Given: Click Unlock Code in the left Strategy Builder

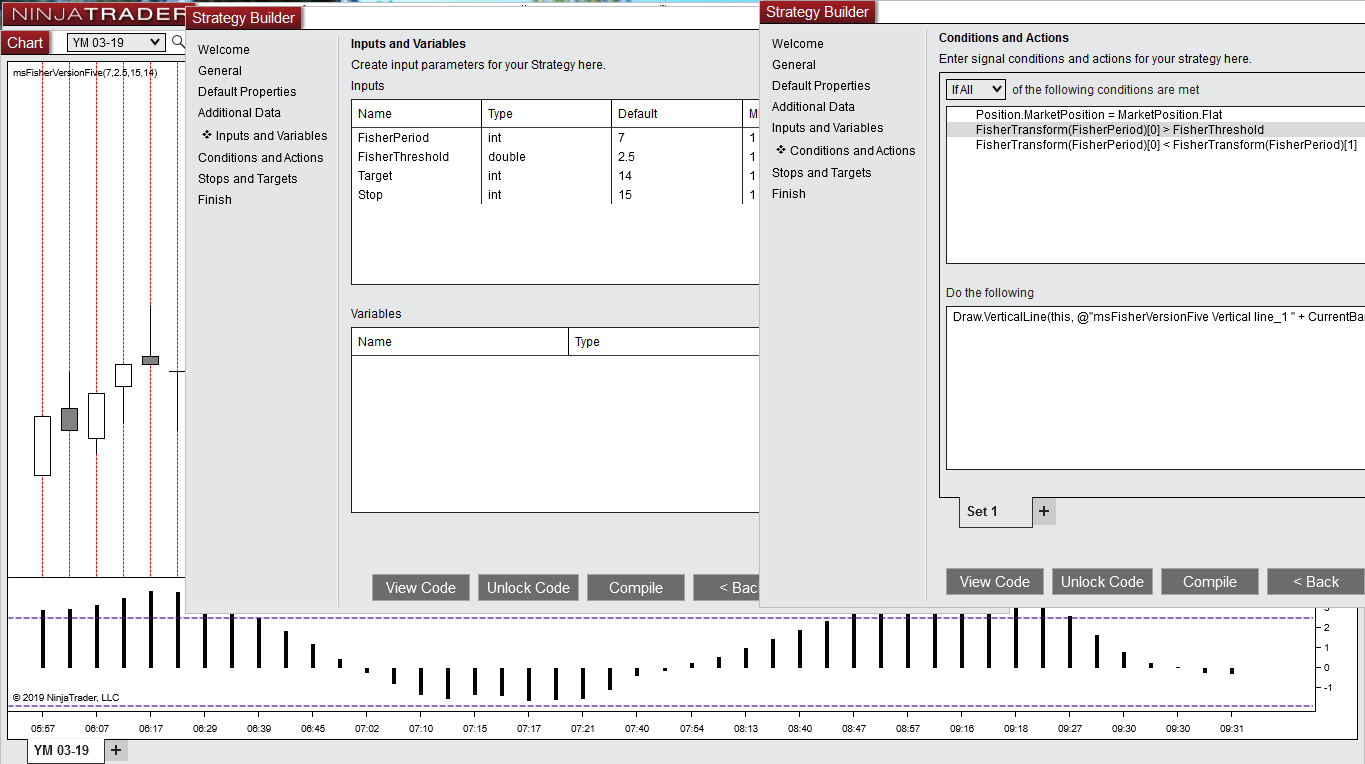Looking at the screenshot, I should 528,588.
